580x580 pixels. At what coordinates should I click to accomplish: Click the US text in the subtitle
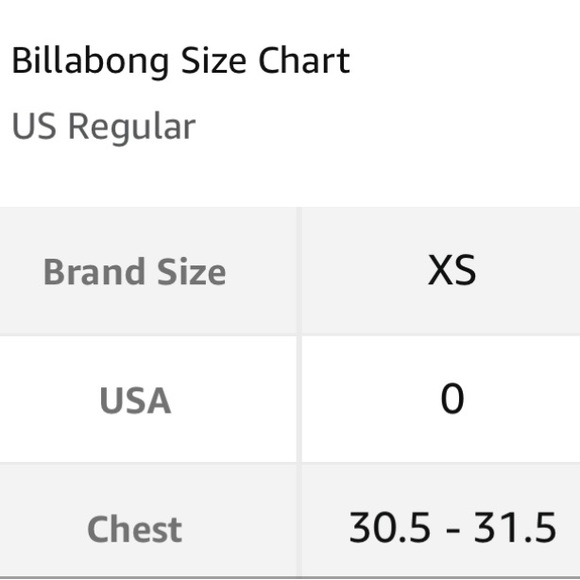[x=34, y=126]
